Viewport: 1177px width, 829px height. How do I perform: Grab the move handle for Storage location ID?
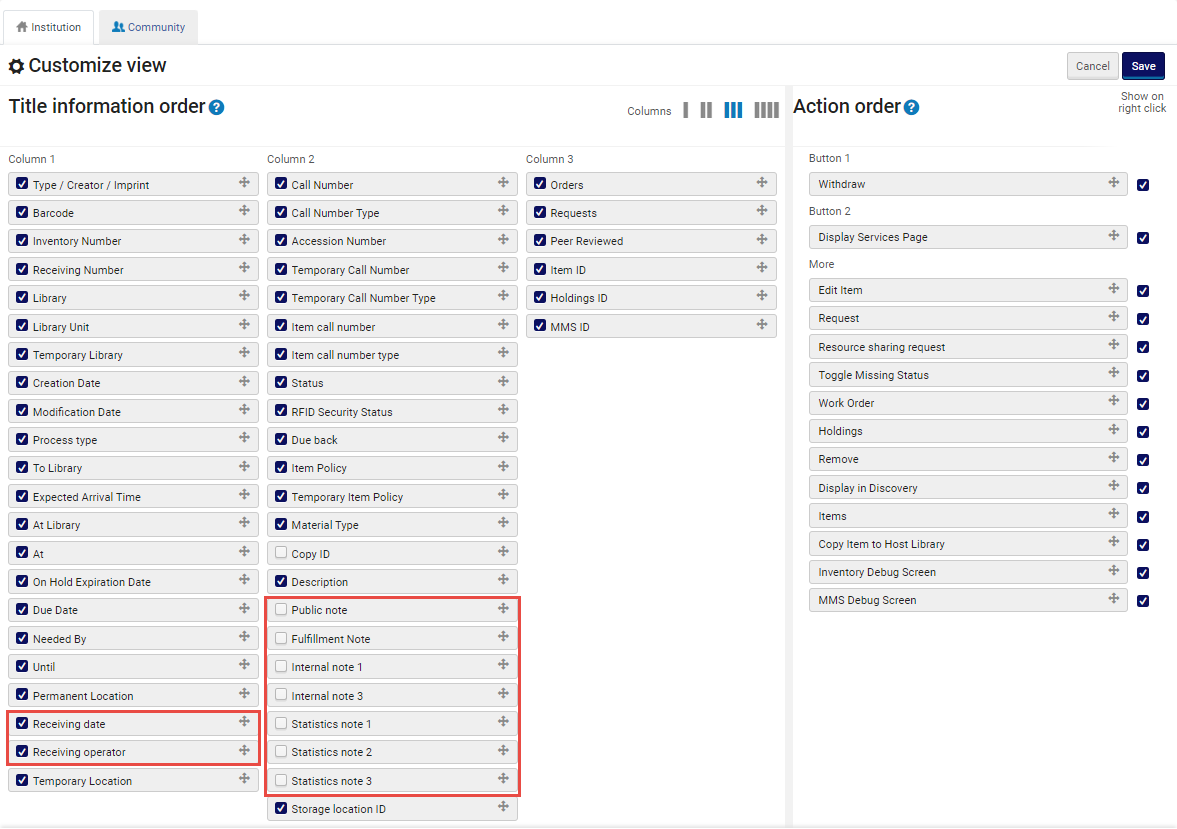(x=503, y=806)
